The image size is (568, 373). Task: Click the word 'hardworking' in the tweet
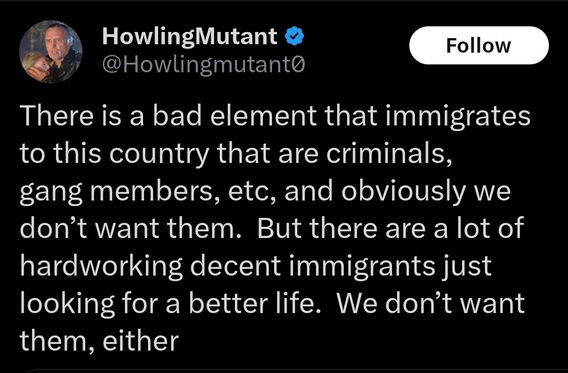pos(101,267)
